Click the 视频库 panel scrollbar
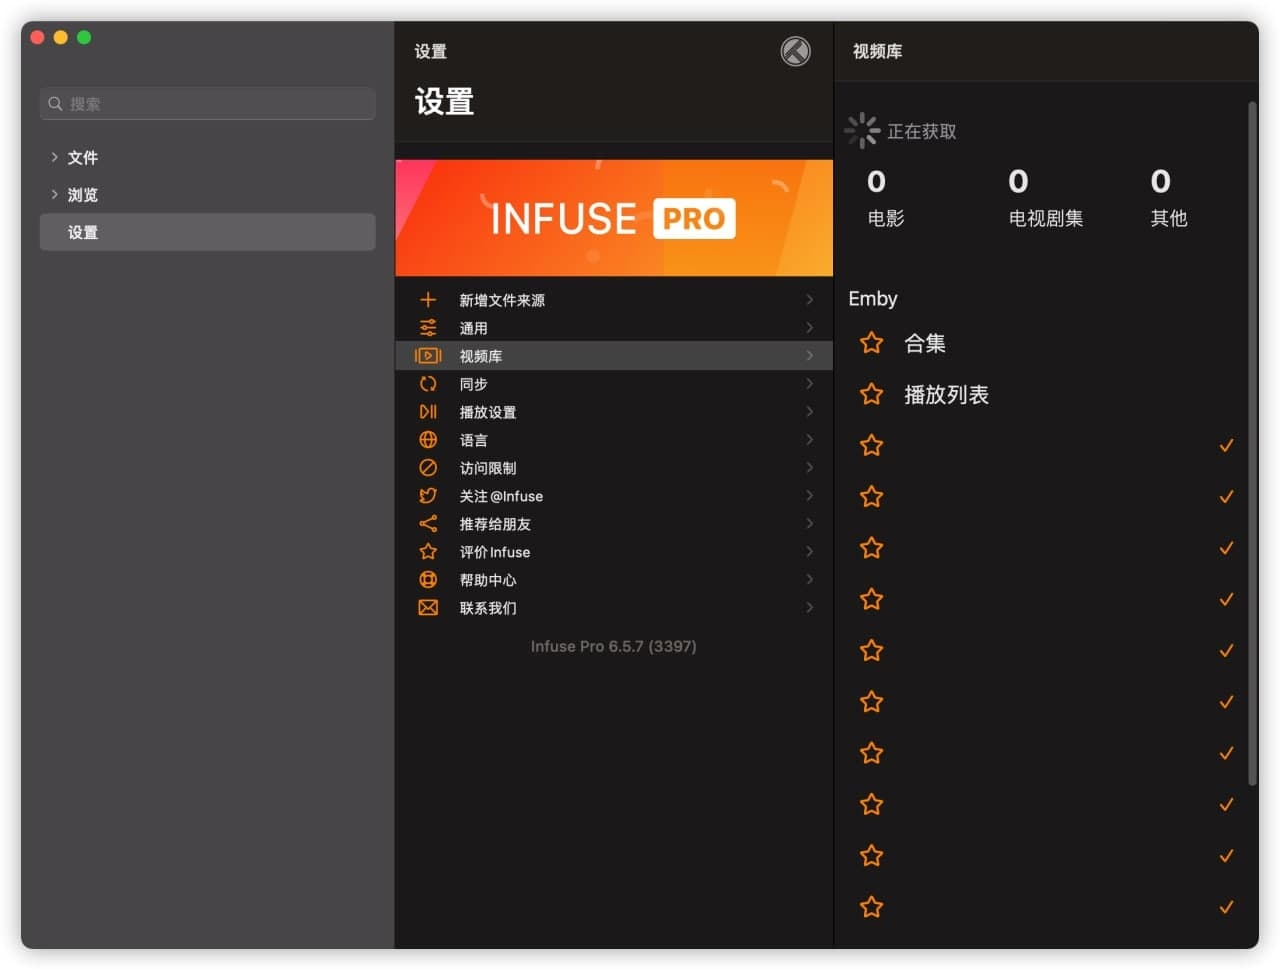Screen dimensions: 1280x970 1252,442
